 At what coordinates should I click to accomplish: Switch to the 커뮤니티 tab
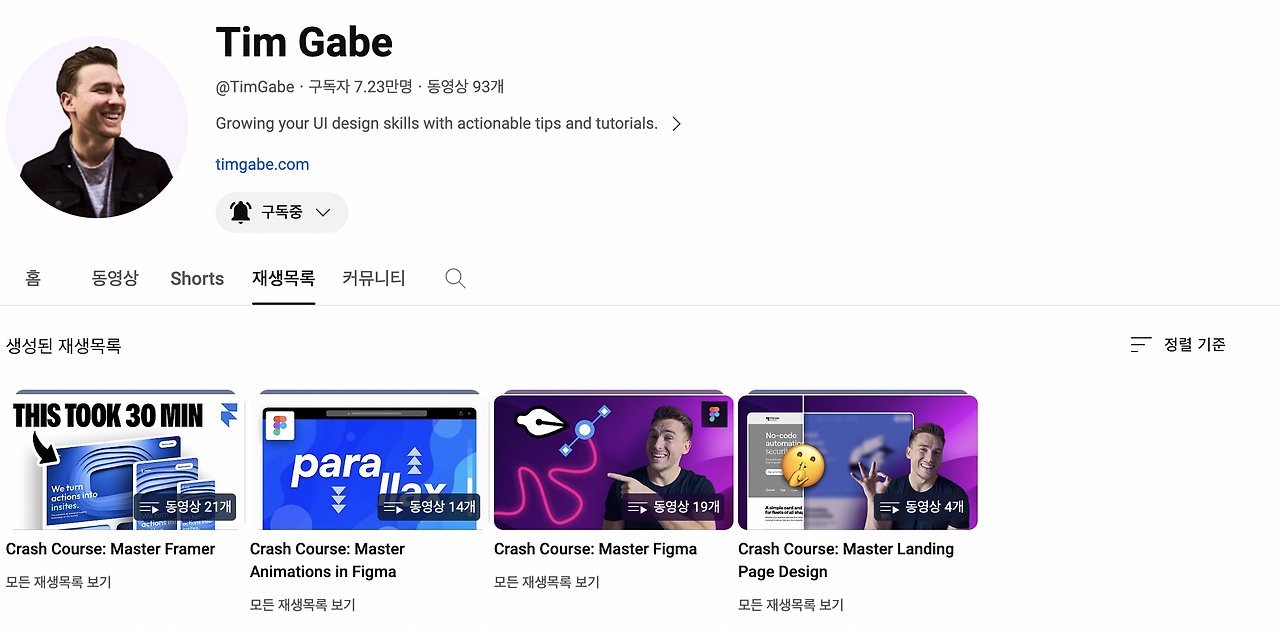point(373,278)
